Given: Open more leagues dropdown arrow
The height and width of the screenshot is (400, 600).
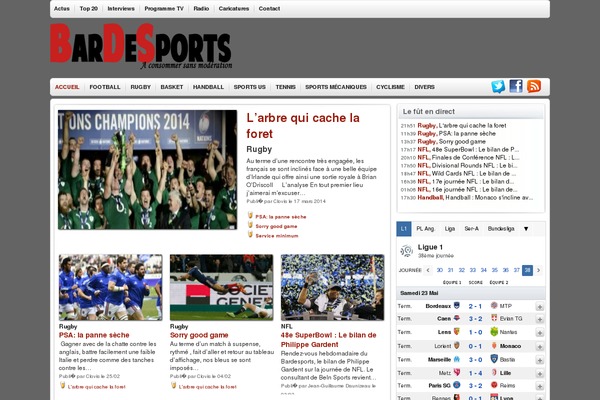Looking at the screenshot, I should tap(526, 229).
